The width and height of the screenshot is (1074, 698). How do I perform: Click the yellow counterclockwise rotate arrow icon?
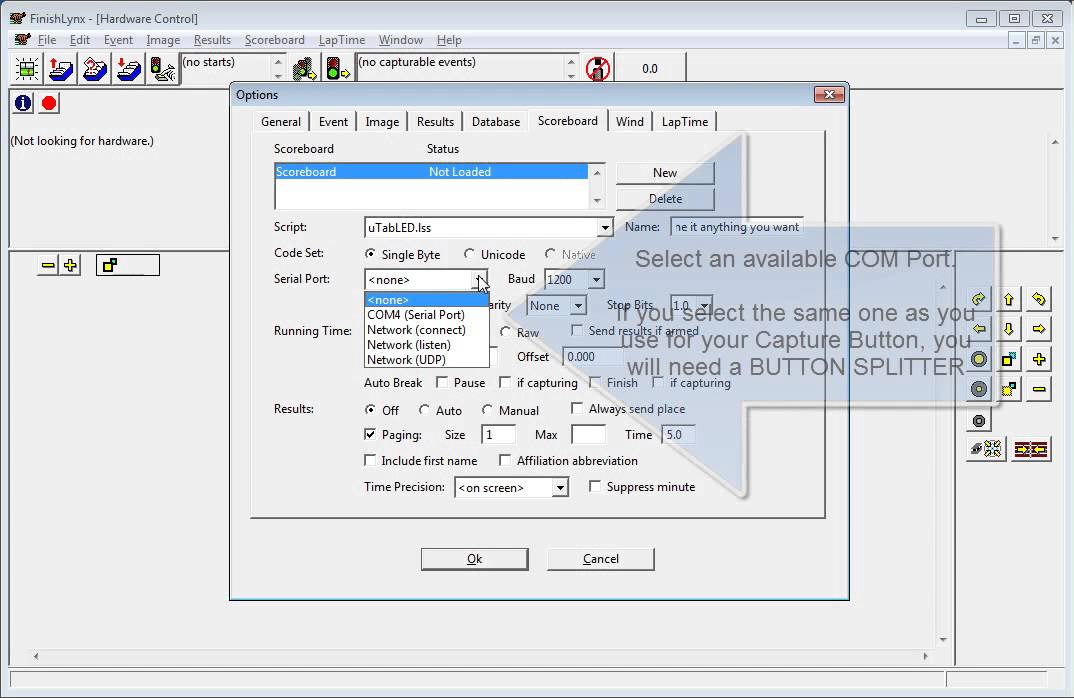point(1039,299)
